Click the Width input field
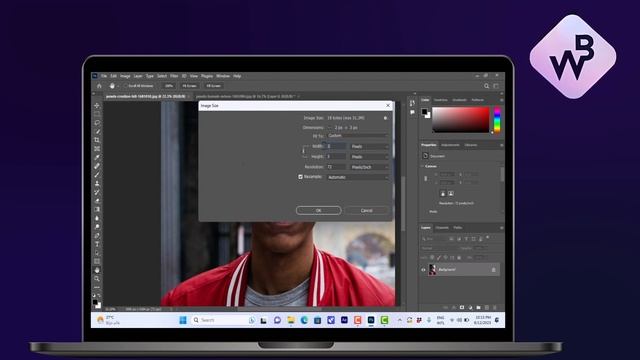The height and width of the screenshot is (360, 640). 336,146
